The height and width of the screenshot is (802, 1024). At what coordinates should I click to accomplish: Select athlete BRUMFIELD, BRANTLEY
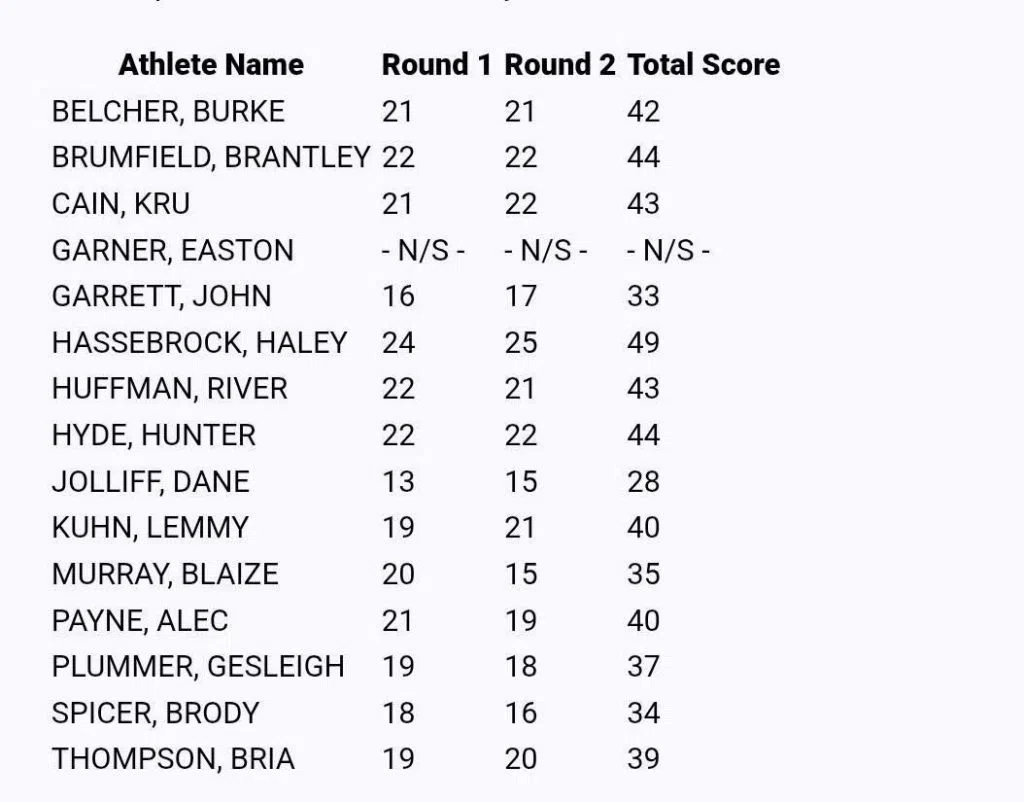(x=211, y=157)
